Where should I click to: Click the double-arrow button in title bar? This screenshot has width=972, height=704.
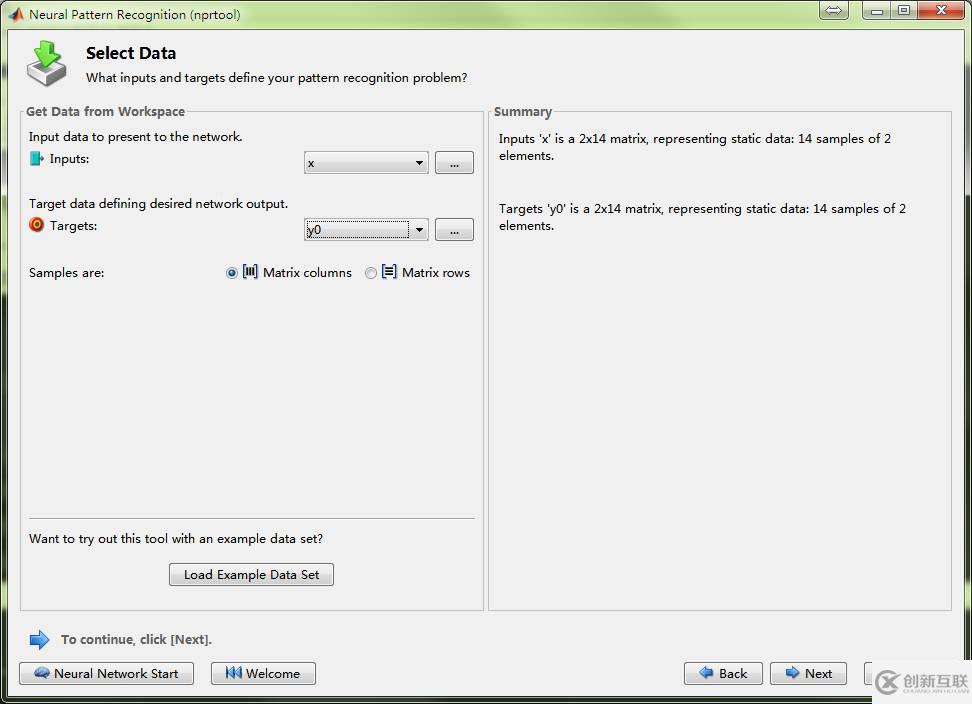[833, 11]
